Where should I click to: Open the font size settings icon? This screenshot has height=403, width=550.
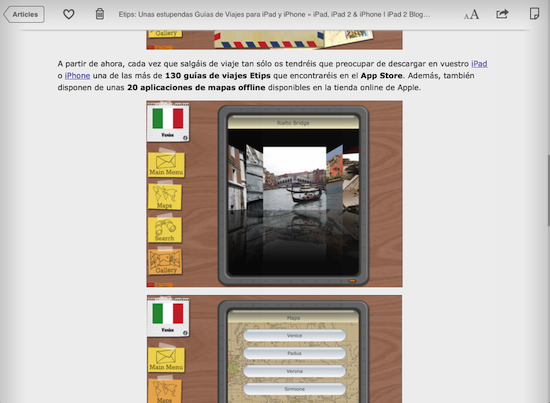471,14
